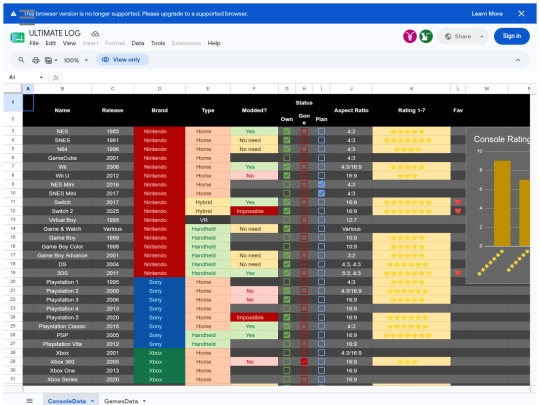The width and height of the screenshot is (540, 405).
Task: Click the cloud document status icon
Action: 95,34
